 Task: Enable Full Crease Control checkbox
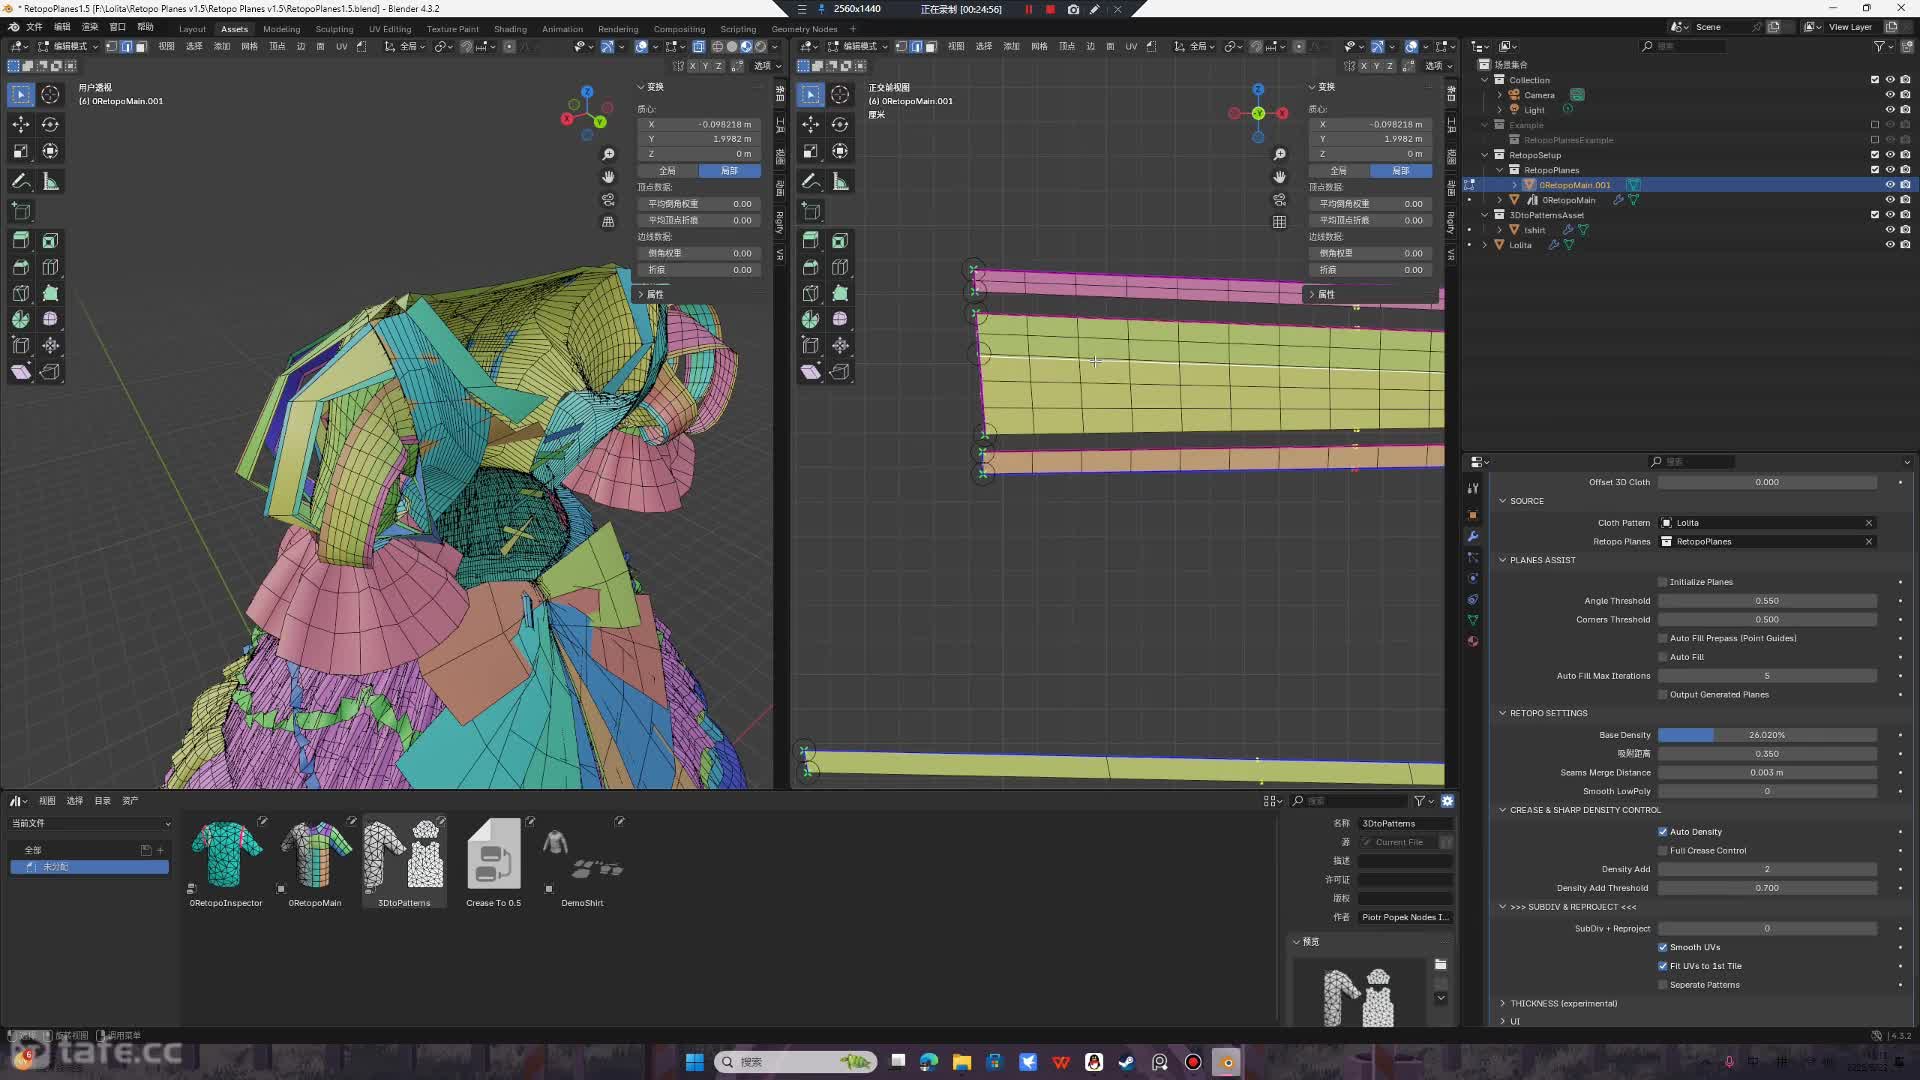coord(1663,851)
